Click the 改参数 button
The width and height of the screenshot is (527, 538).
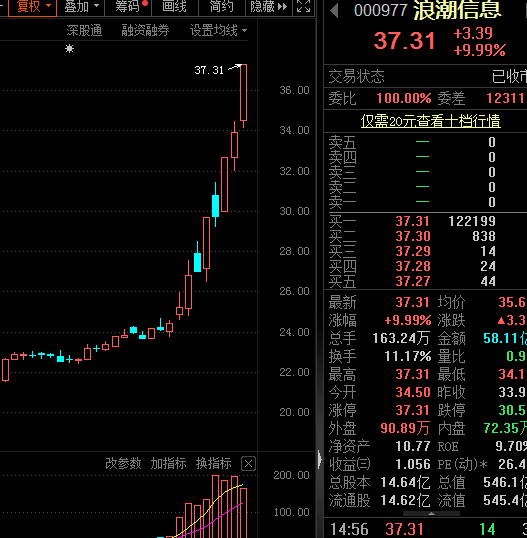point(123,464)
